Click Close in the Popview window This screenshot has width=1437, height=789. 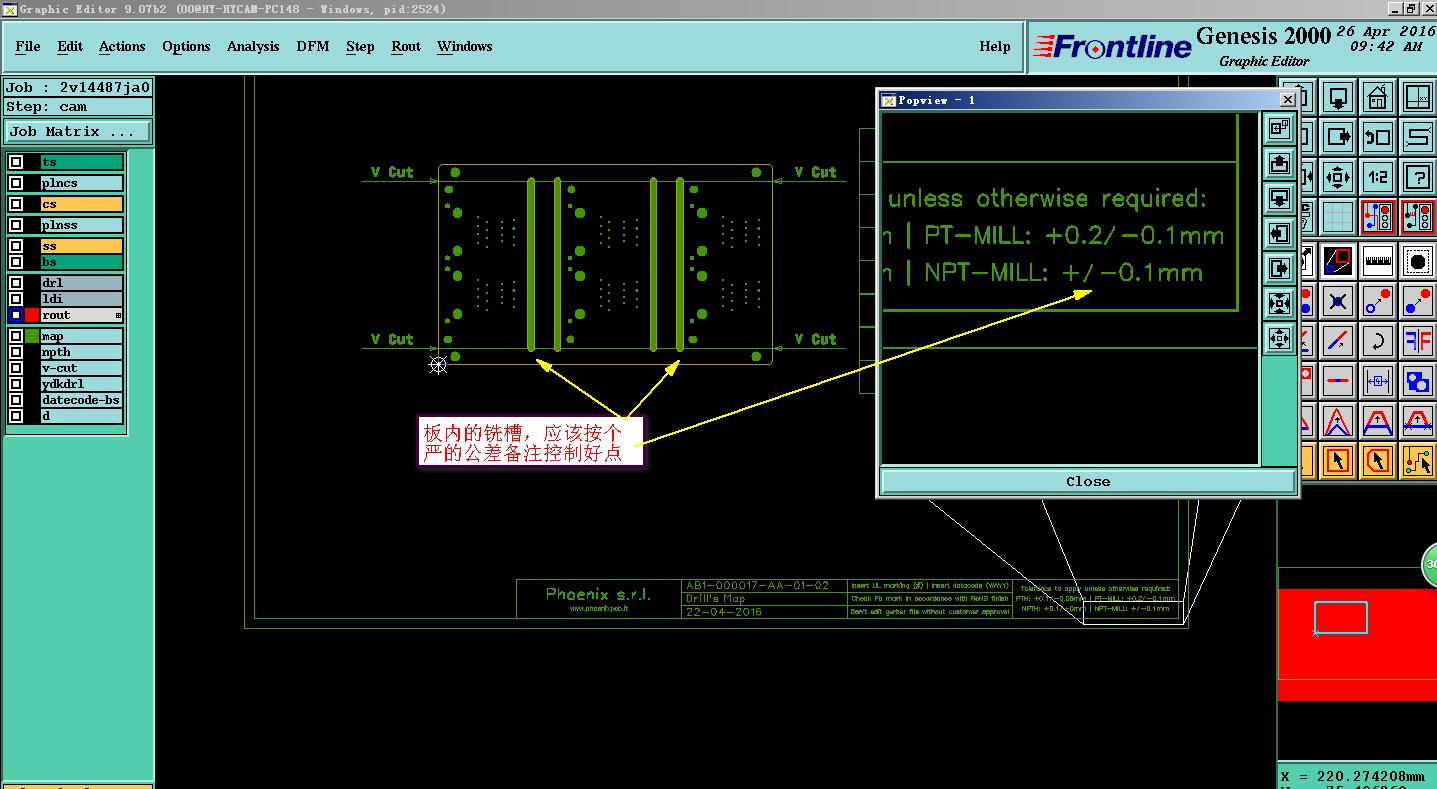1088,481
